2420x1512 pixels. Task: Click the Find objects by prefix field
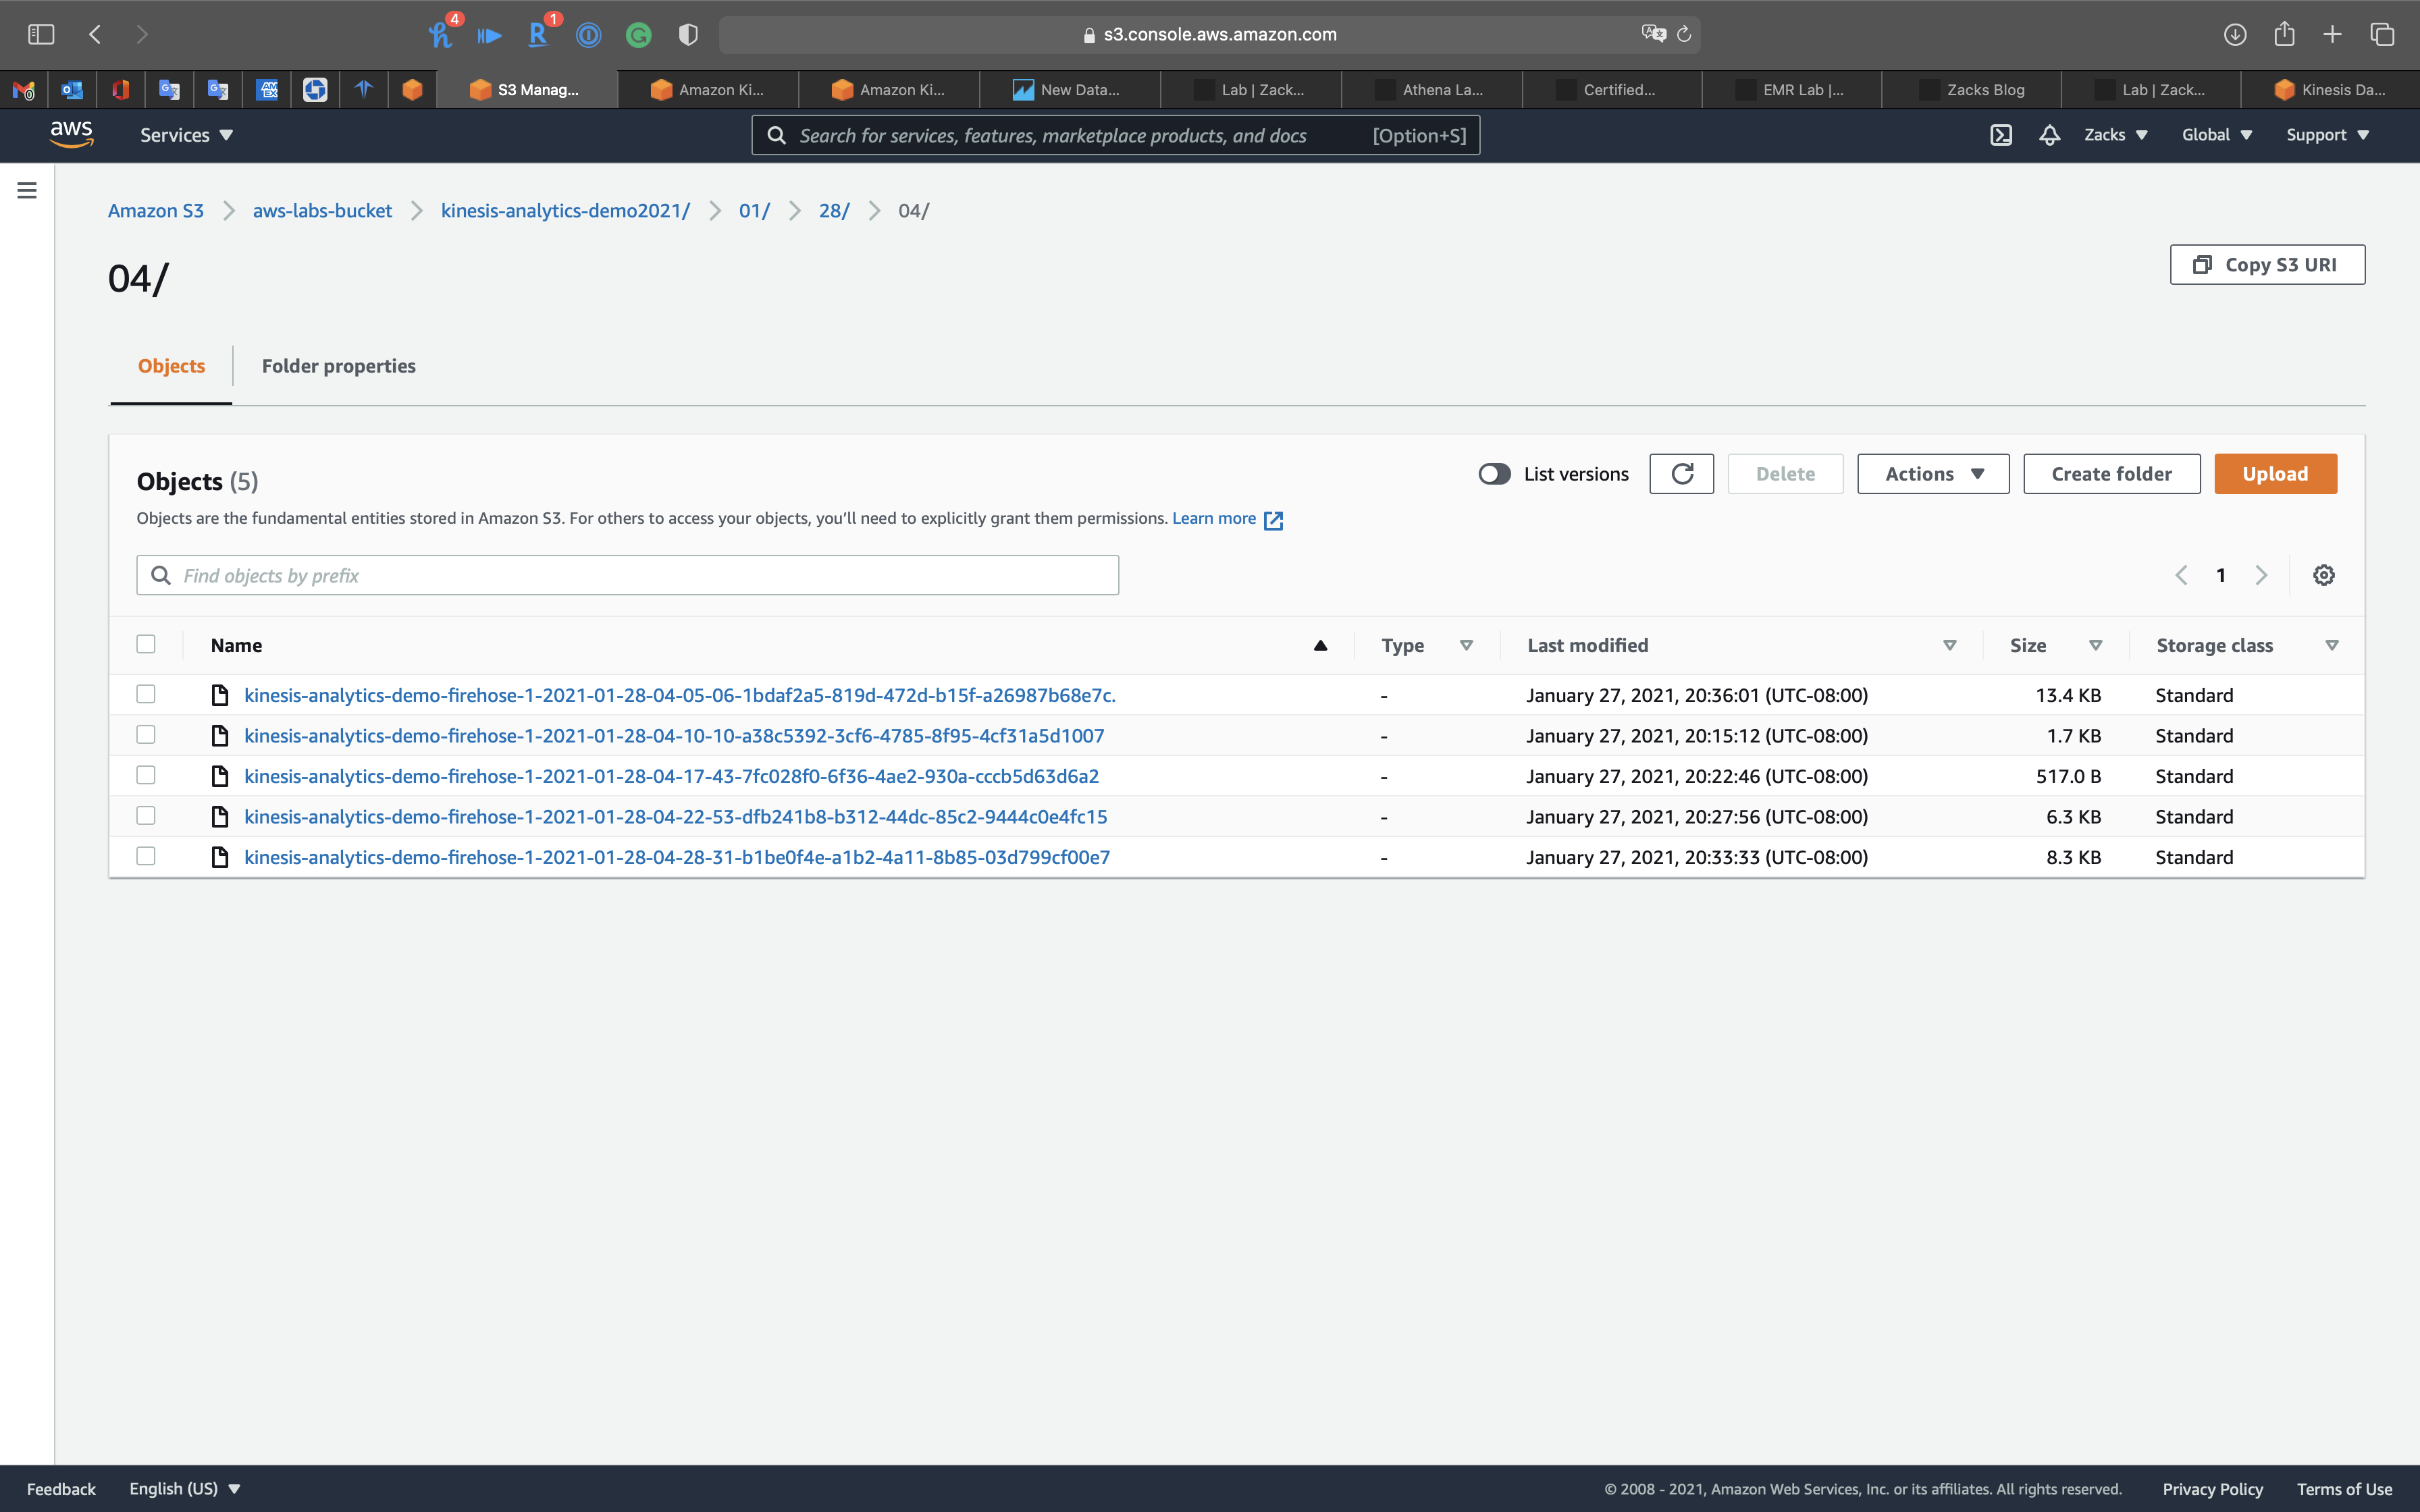[x=627, y=575]
